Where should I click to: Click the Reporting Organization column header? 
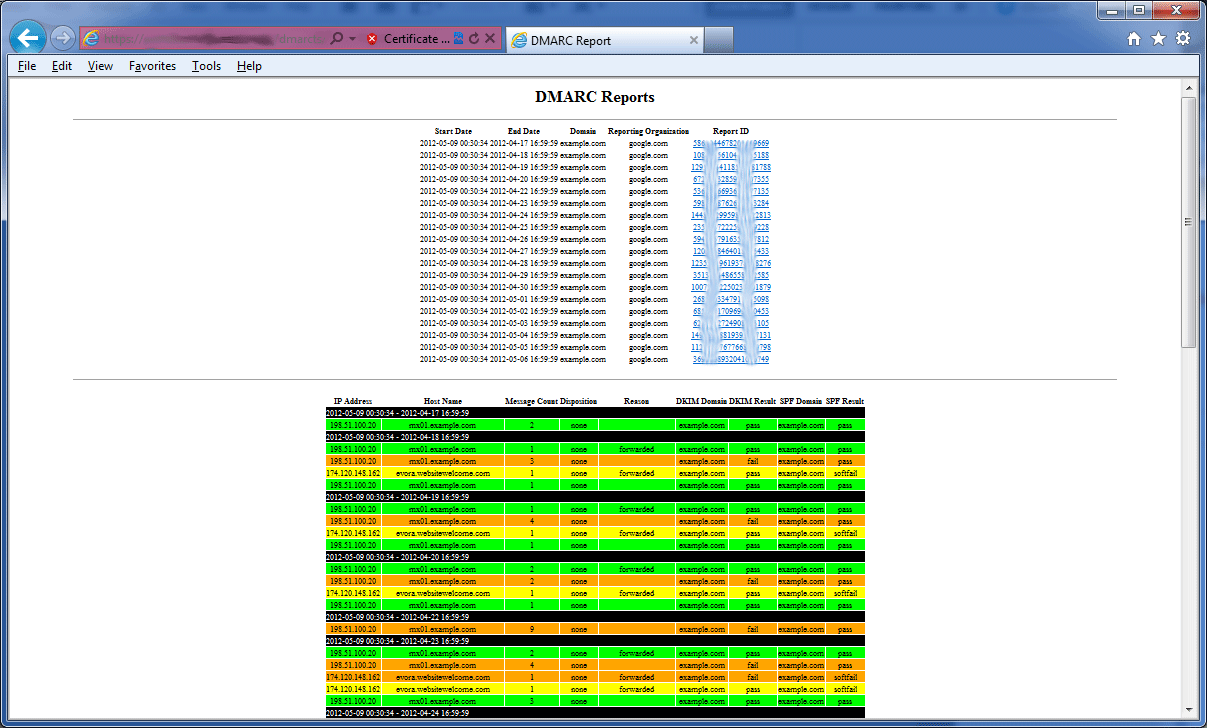(x=648, y=132)
